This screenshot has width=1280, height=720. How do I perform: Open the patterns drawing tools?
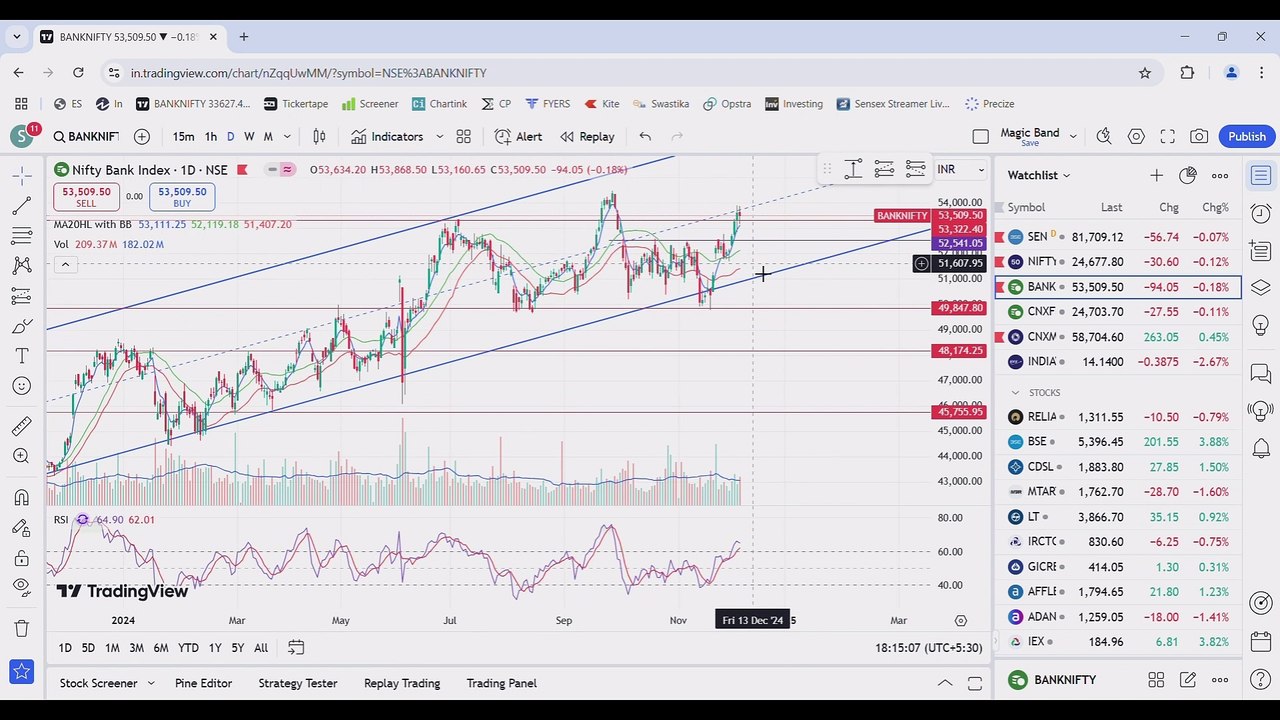[21, 266]
